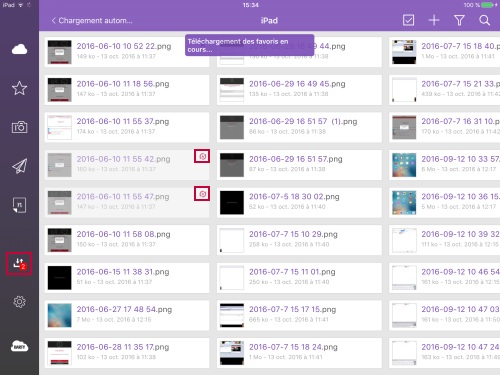500x375 pixels.
Task: Go back to Chargement autom... folder
Action: [x=92, y=21]
